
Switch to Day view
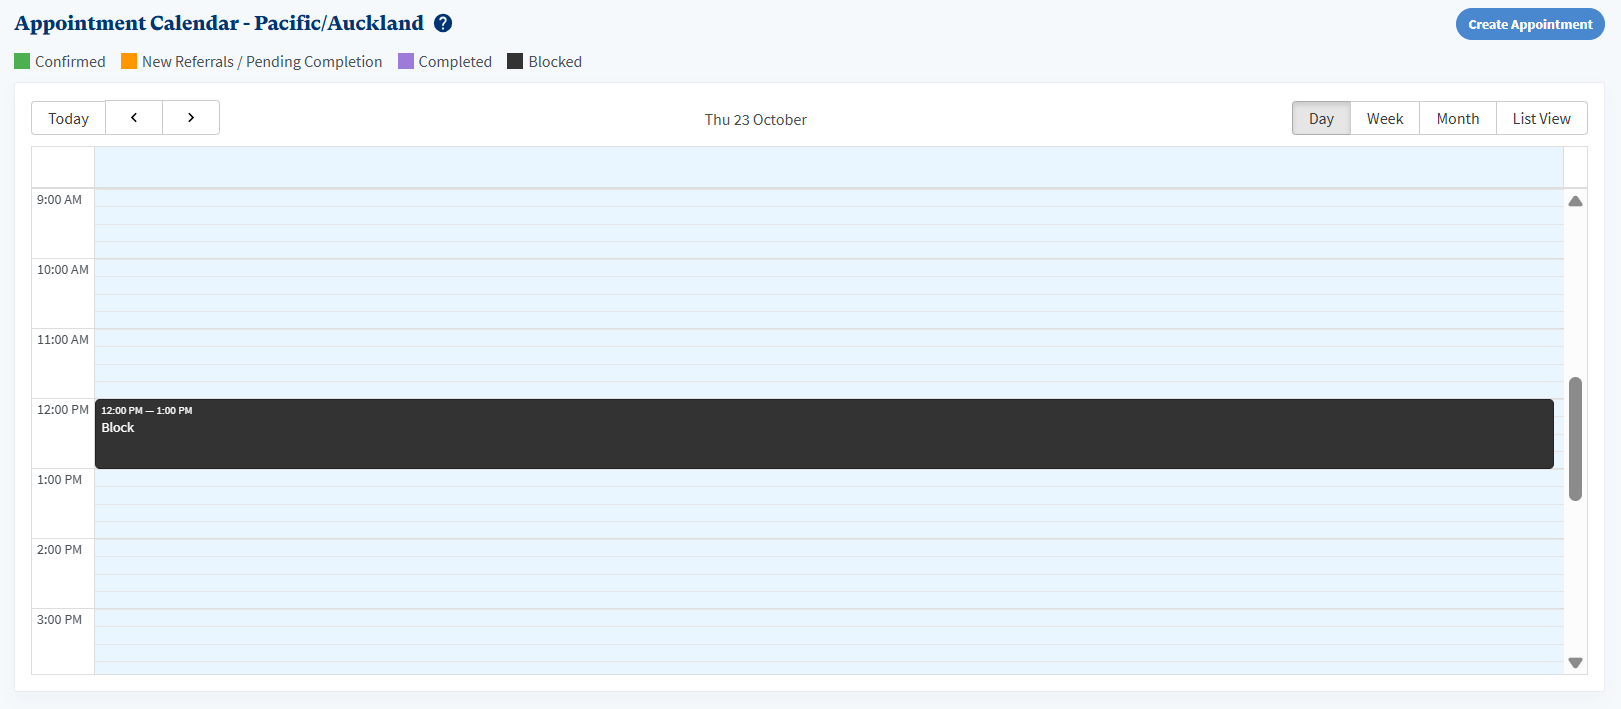(1321, 118)
